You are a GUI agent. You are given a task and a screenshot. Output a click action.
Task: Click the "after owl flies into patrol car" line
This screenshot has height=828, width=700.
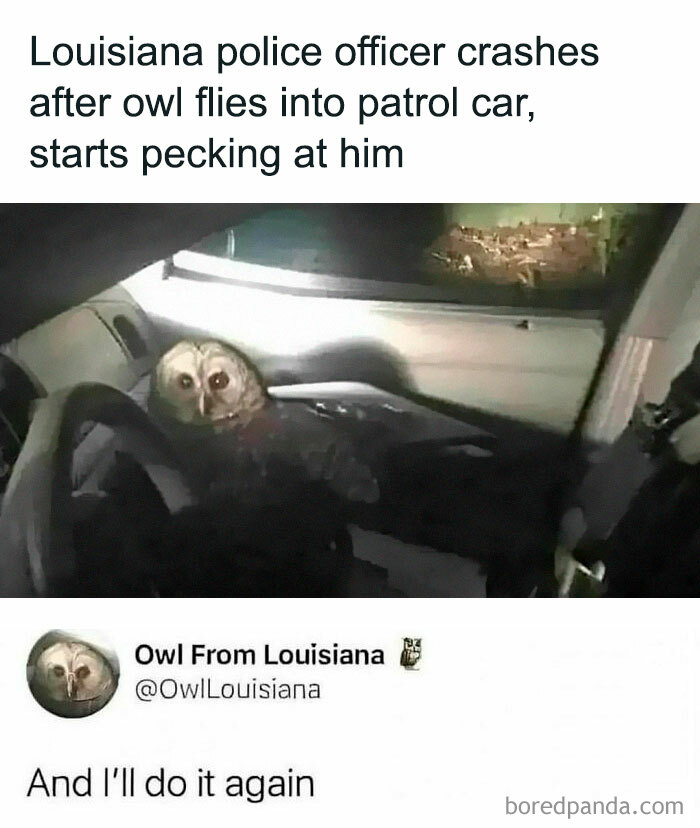[x=282, y=103]
